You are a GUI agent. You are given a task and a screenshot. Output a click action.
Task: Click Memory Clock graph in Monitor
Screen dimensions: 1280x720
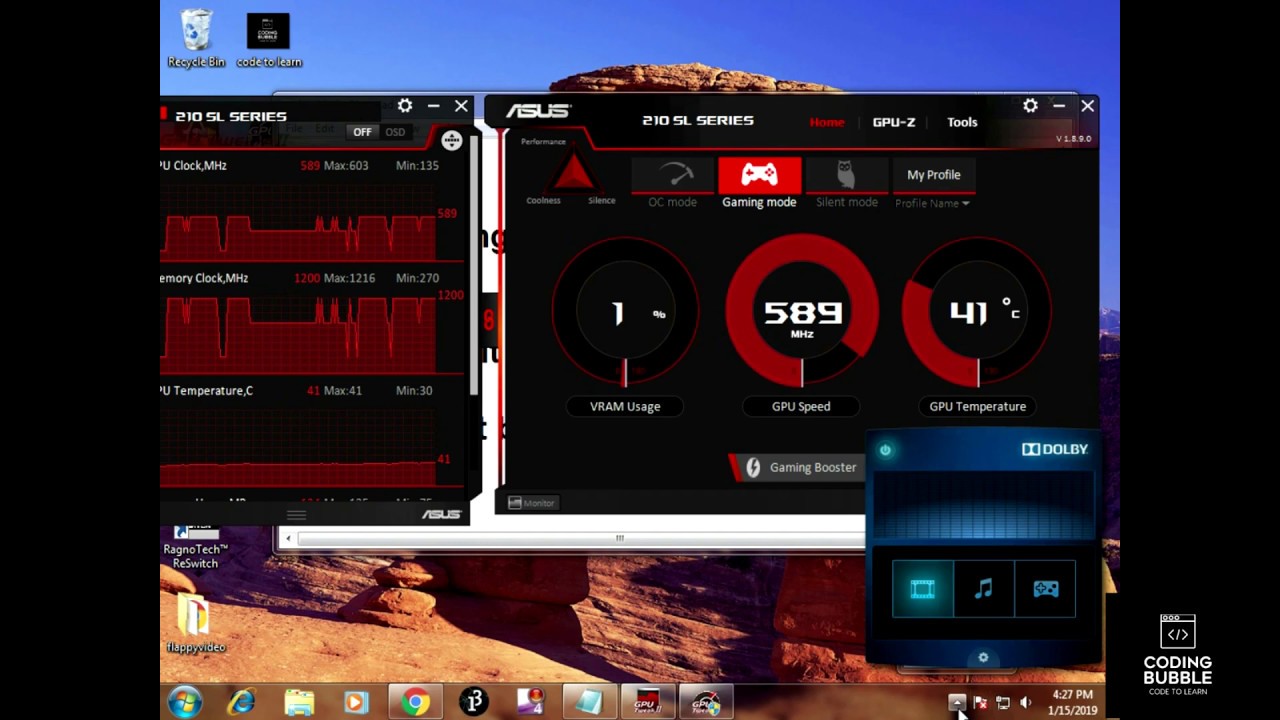298,333
